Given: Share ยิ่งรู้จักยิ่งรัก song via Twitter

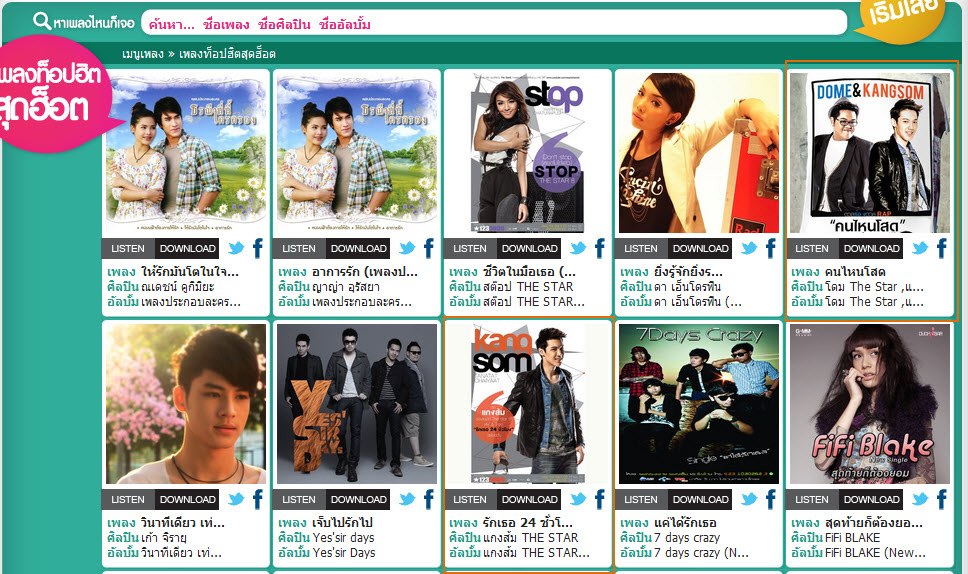Looking at the screenshot, I should coord(749,249).
